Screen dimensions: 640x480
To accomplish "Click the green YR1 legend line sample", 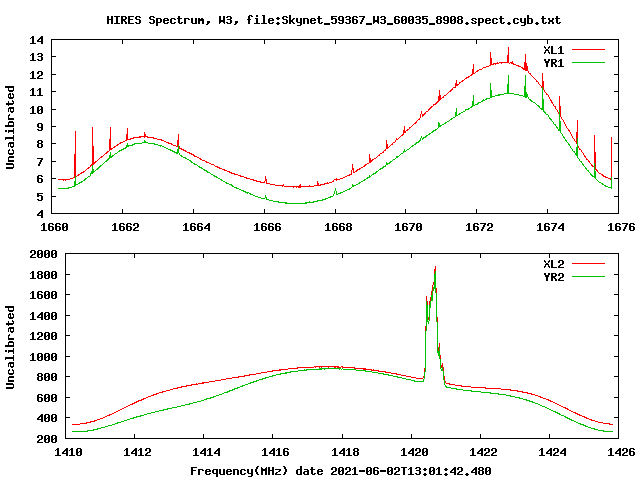I will [588, 63].
